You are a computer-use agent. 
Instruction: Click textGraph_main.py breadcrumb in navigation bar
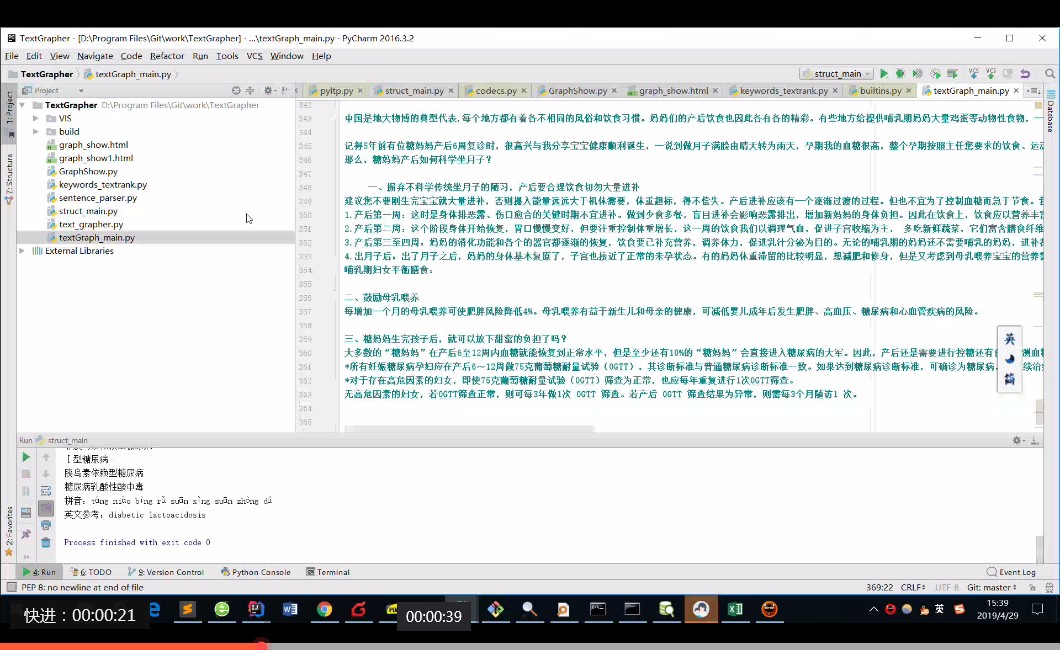(x=128, y=74)
